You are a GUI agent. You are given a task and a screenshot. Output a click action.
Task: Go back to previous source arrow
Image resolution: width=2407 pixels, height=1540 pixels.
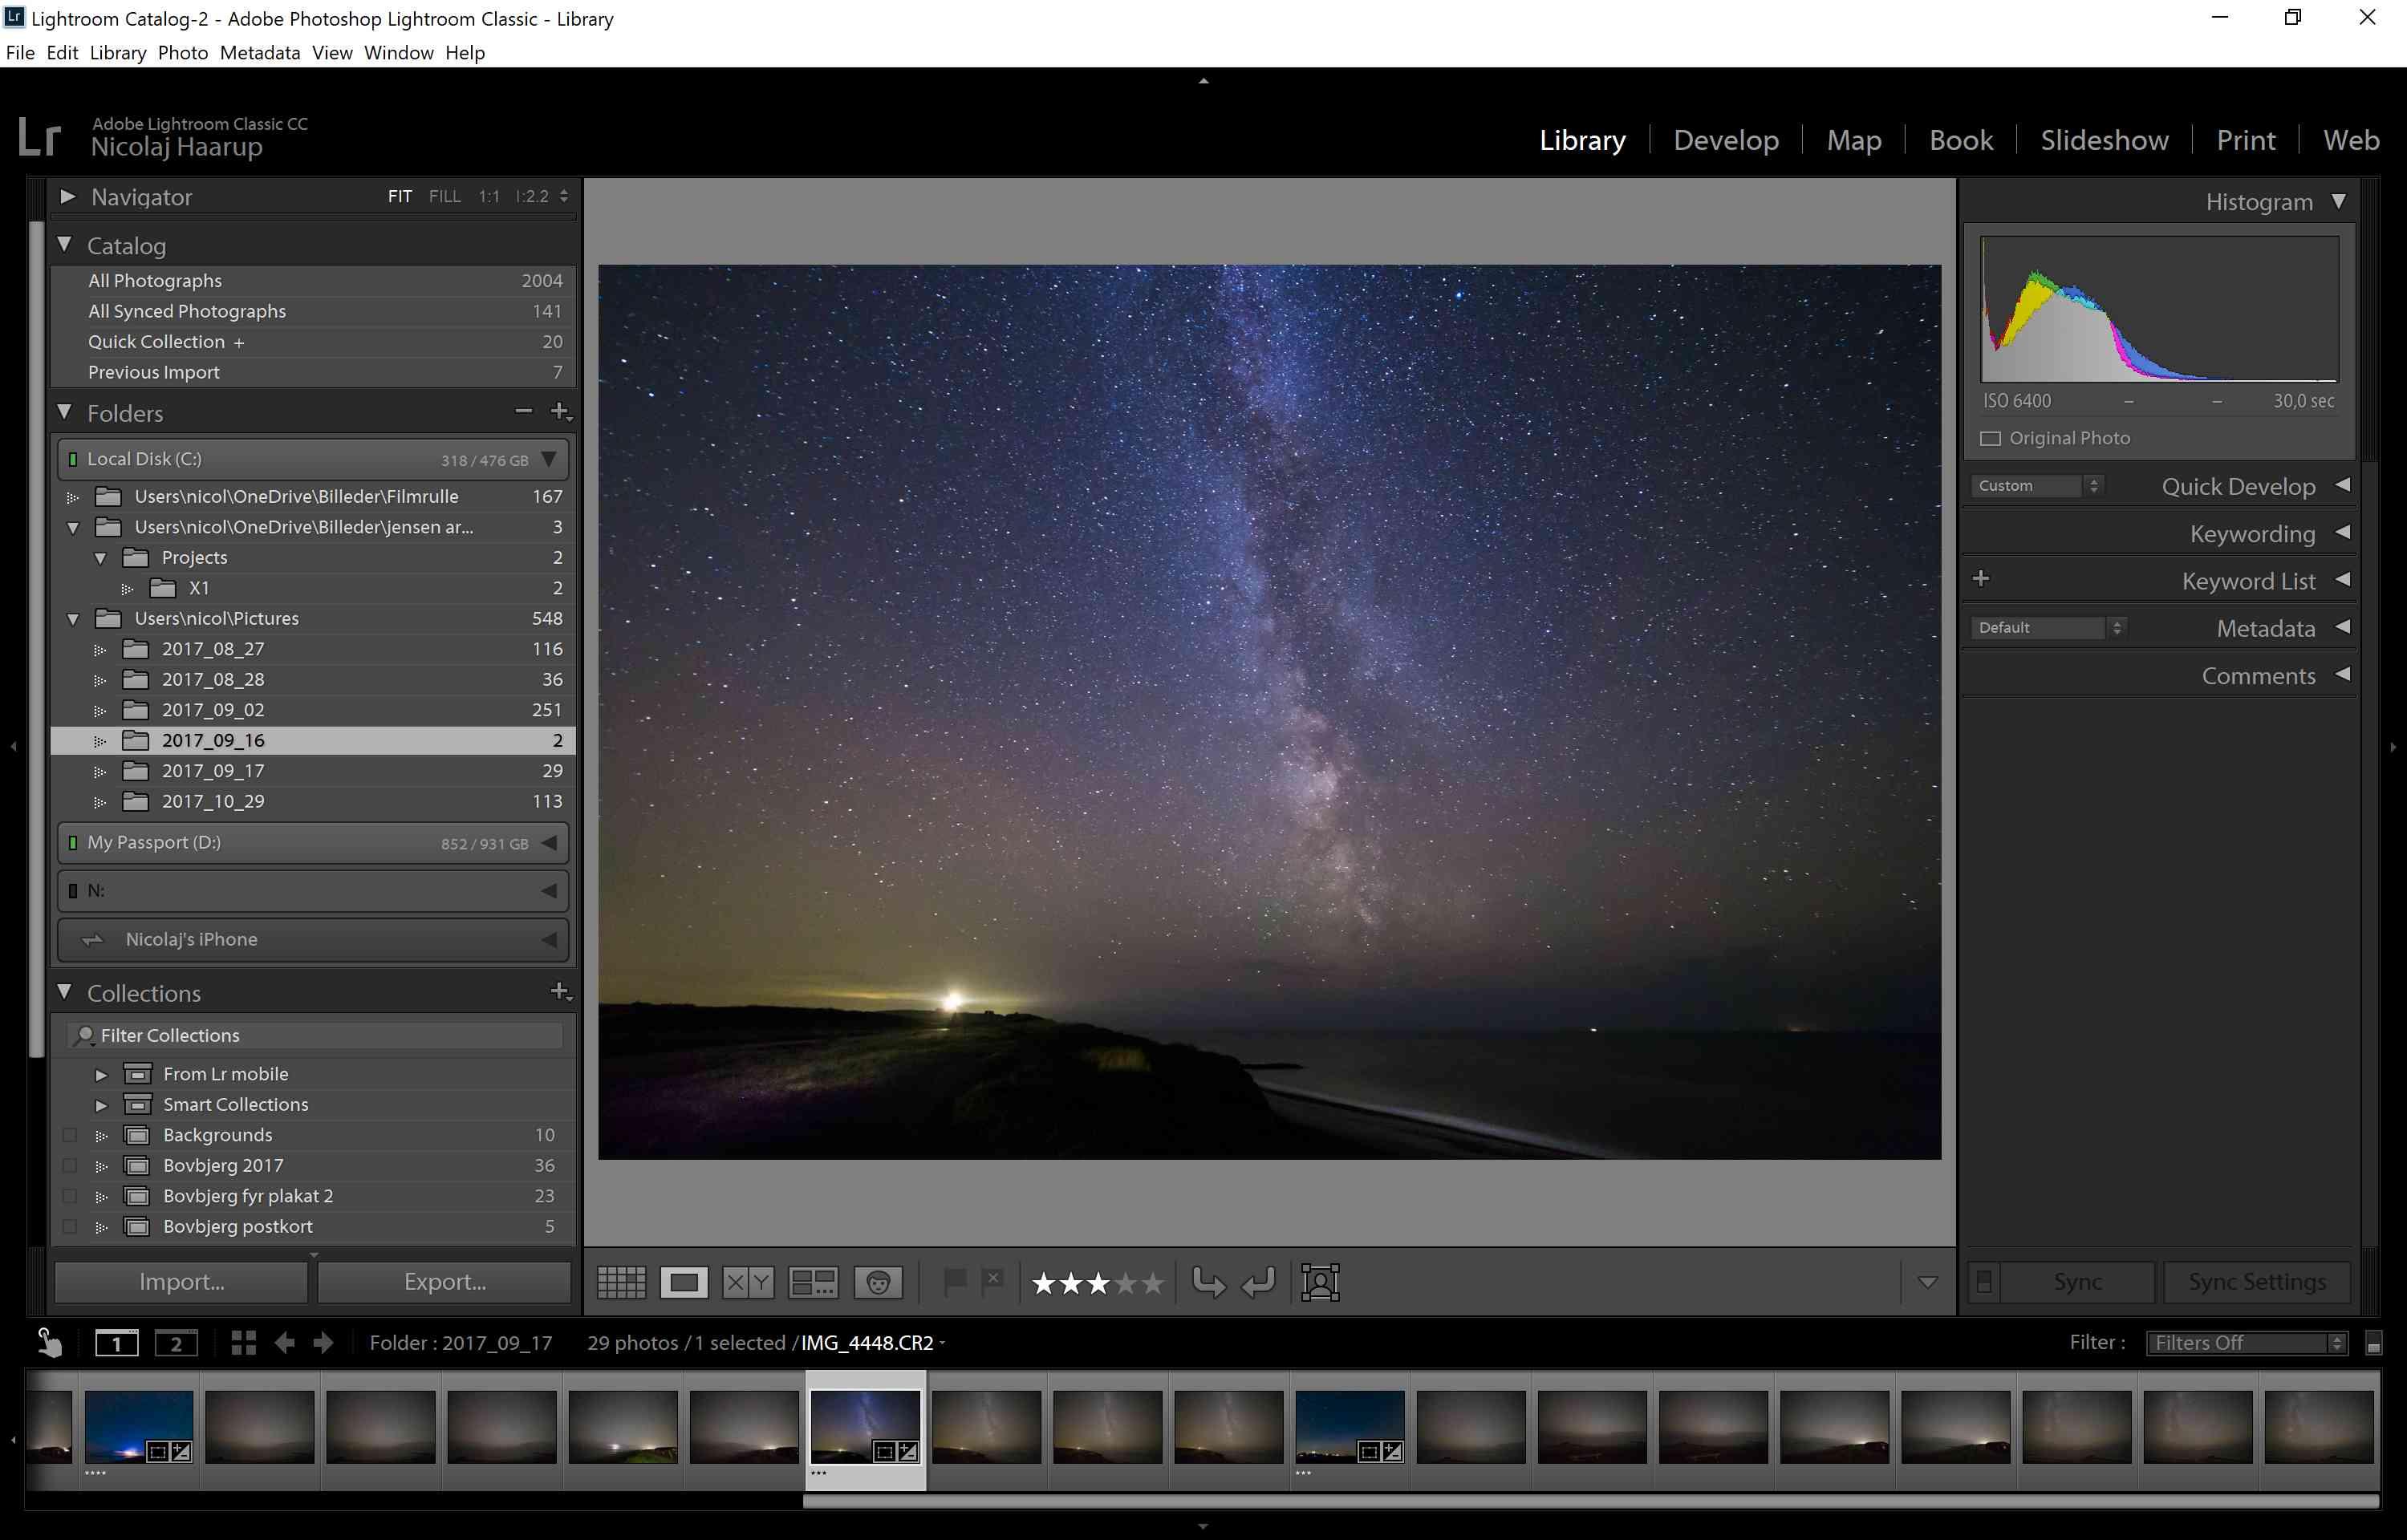click(284, 1343)
